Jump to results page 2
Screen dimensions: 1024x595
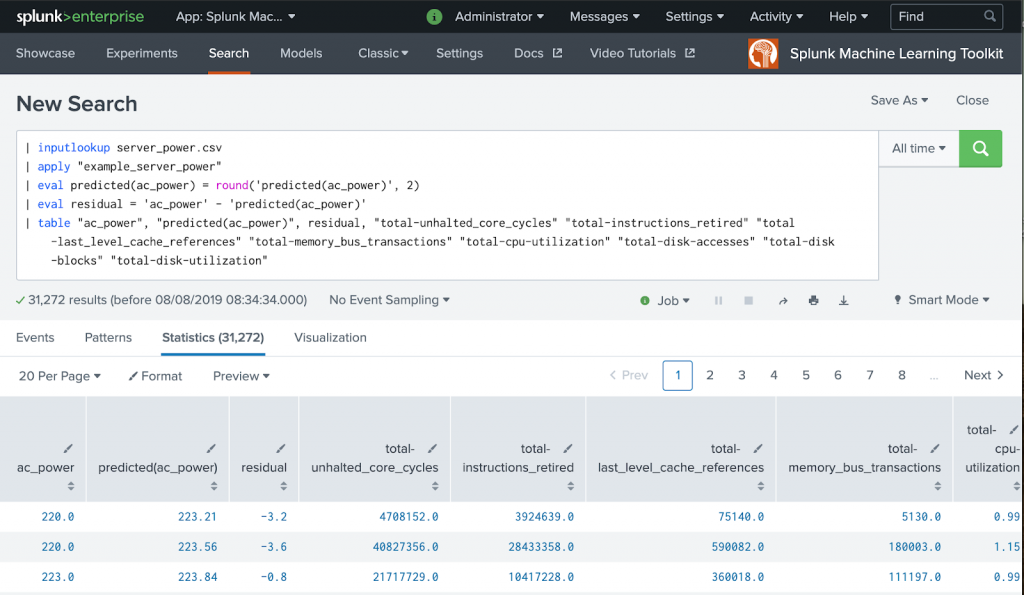[x=710, y=376]
